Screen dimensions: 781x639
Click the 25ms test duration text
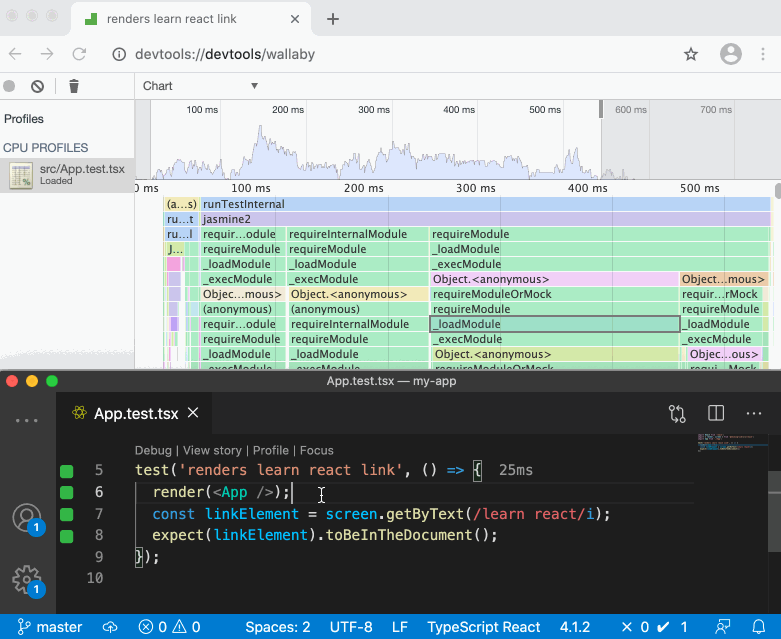coord(516,470)
